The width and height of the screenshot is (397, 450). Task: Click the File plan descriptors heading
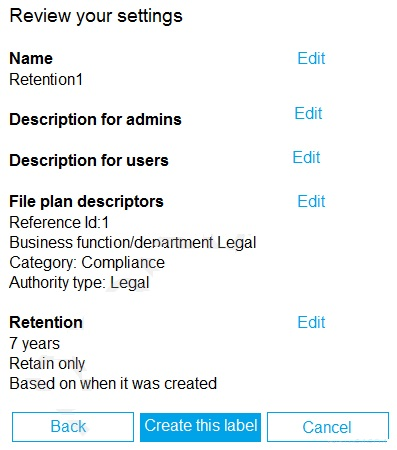pyautogui.click(x=86, y=201)
